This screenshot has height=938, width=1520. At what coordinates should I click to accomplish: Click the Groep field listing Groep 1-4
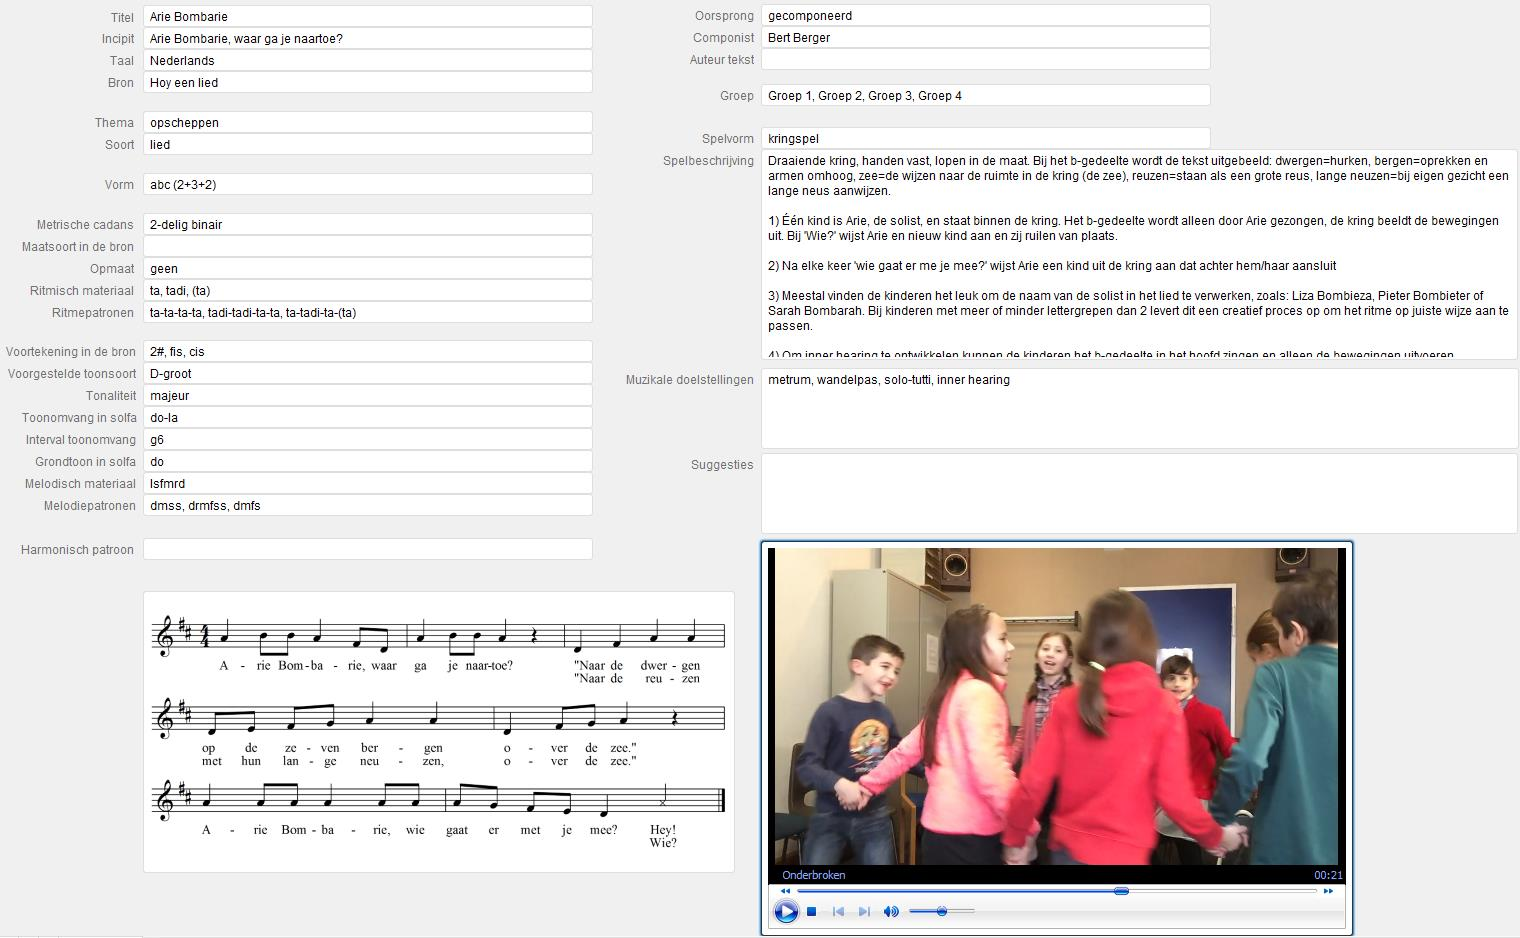985,96
